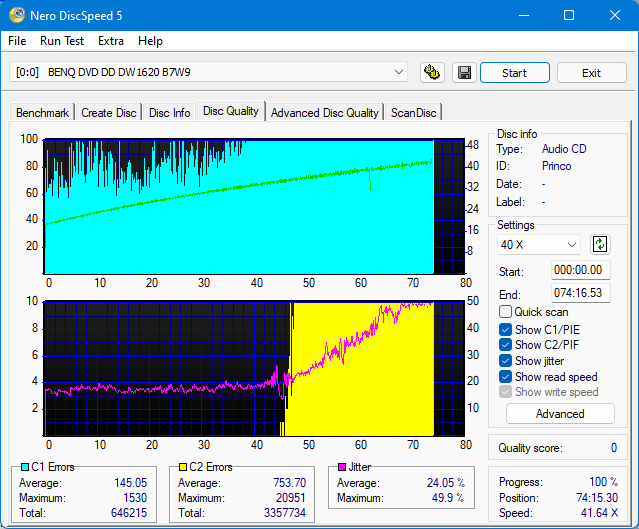
Task: Uncheck Show C1/PIE option
Action: (505, 329)
